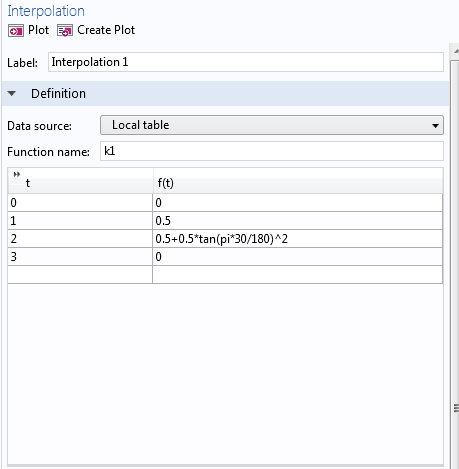459x469 pixels.
Task: Click the table corner double-arrow icon
Action: (x=17, y=174)
